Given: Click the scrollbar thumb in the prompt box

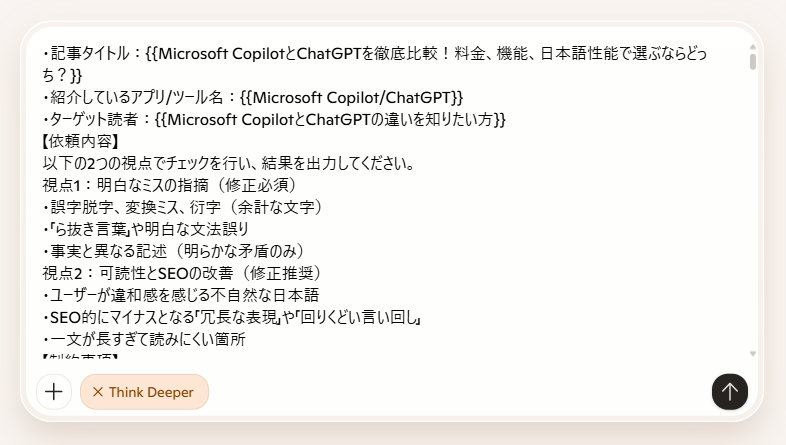Looking at the screenshot, I should pyautogui.click(x=752, y=62).
